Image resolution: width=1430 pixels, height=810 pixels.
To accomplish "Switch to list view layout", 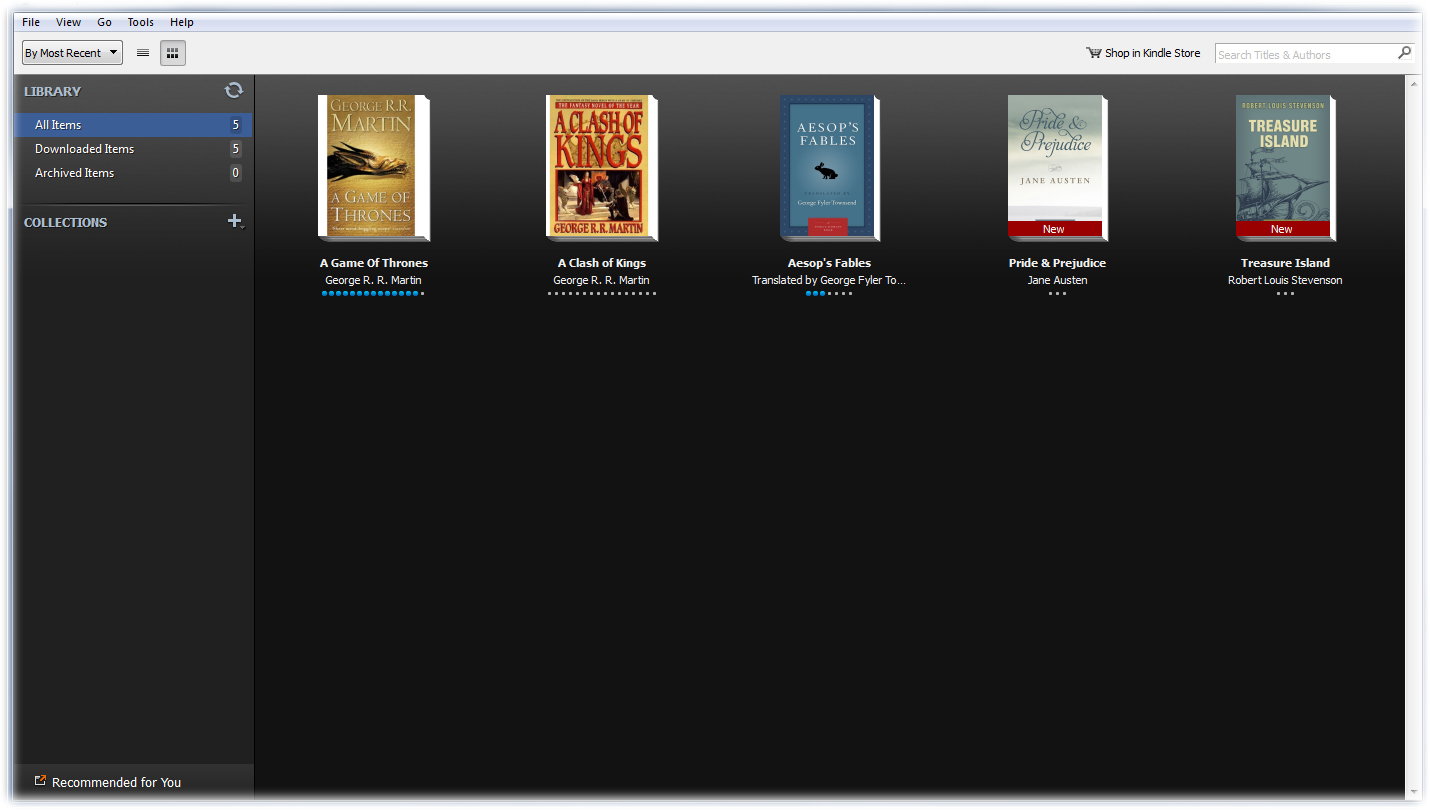I will (x=143, y=53).
